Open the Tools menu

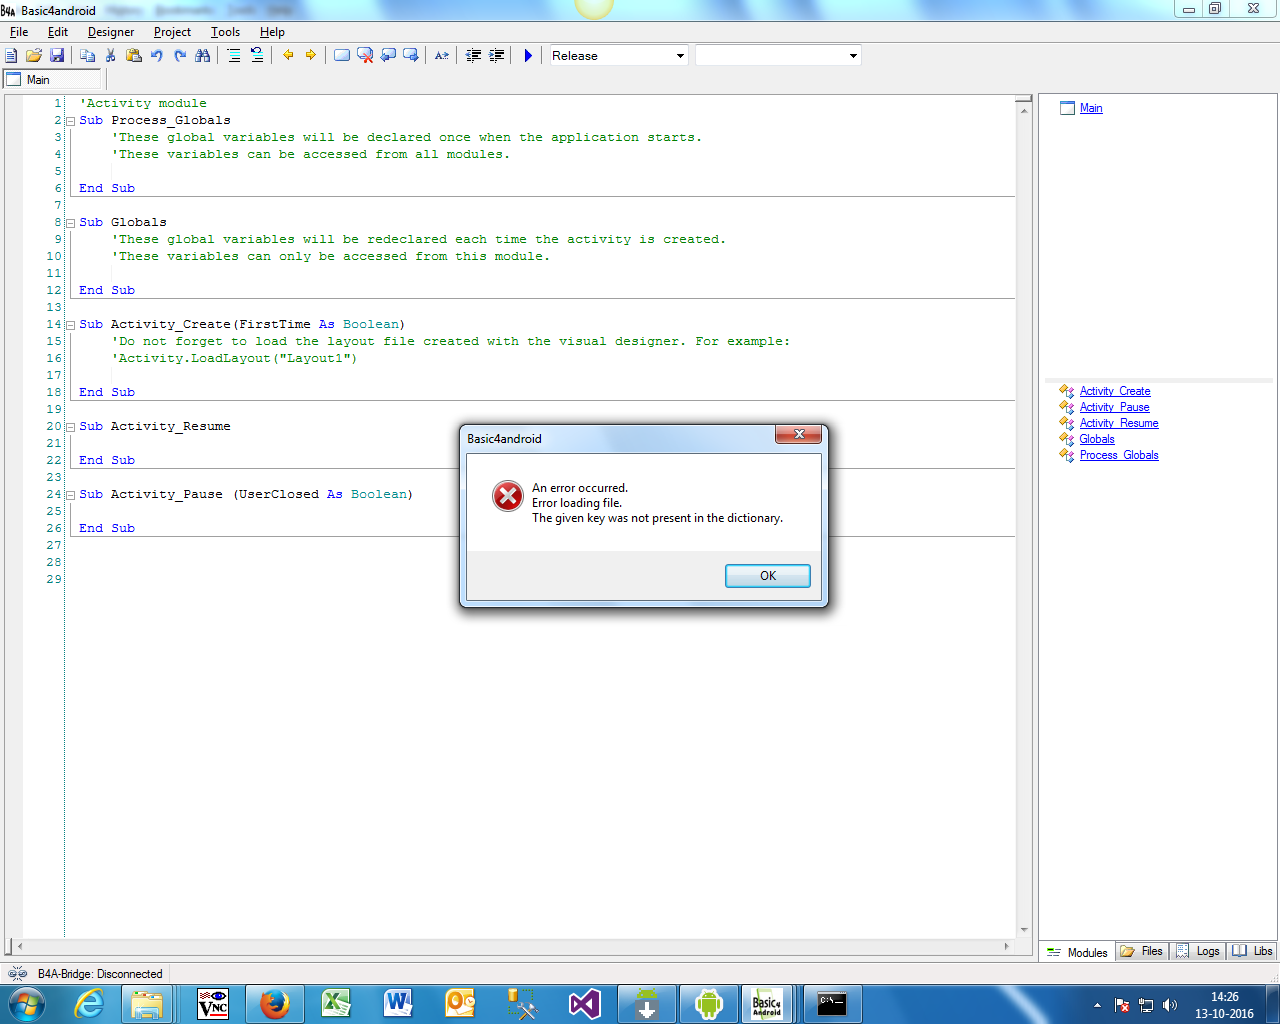pyautogui.click(x=225, y=32)
